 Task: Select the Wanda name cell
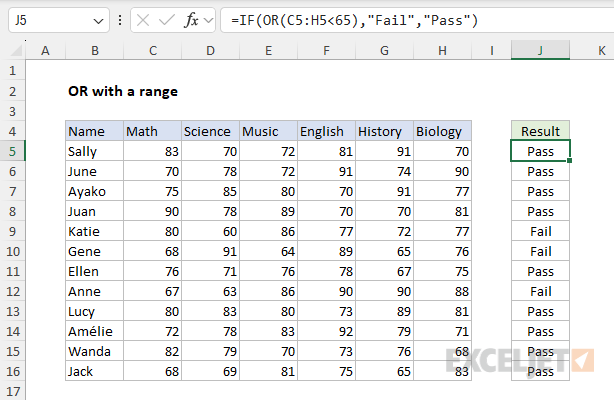[94, 351]
